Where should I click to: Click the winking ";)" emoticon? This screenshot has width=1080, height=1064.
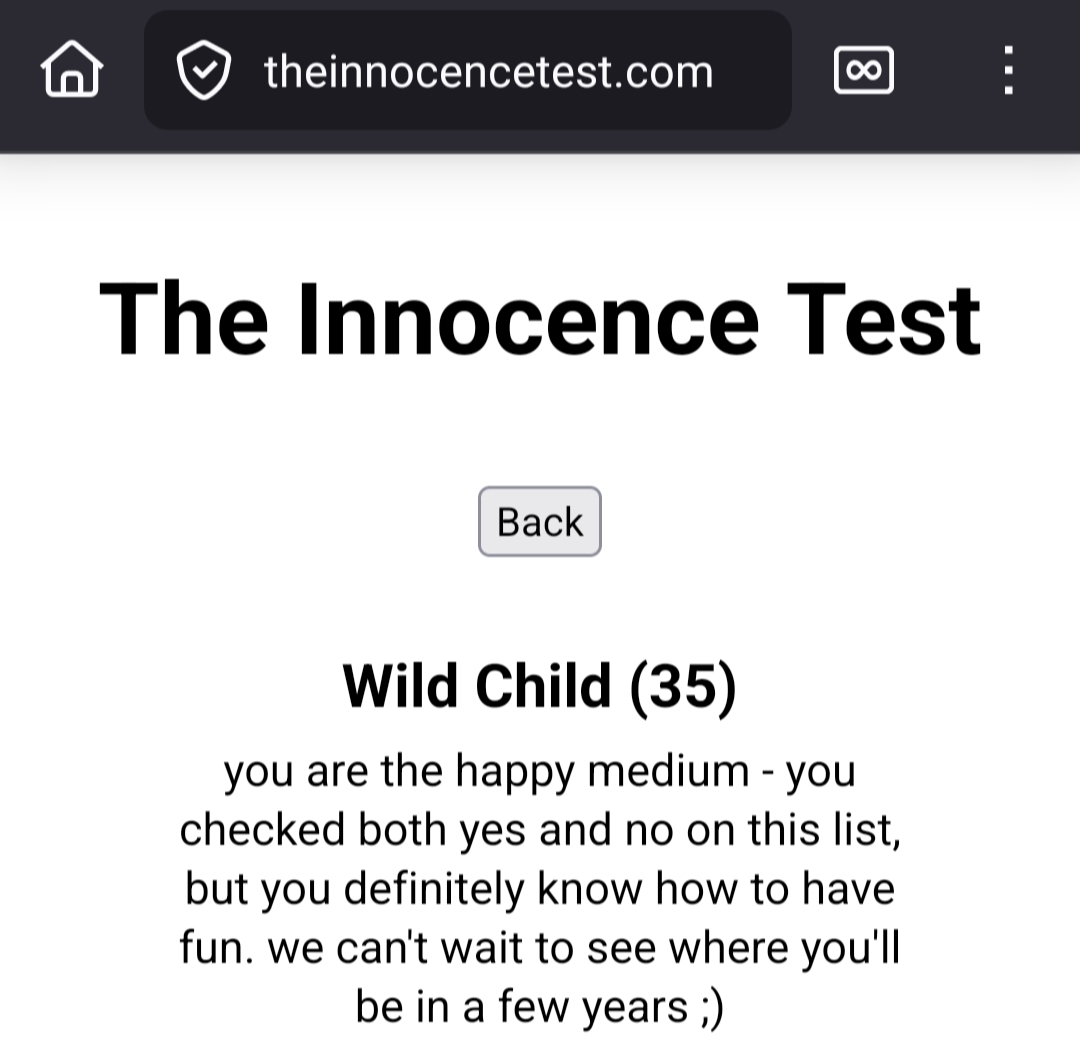708,1006
